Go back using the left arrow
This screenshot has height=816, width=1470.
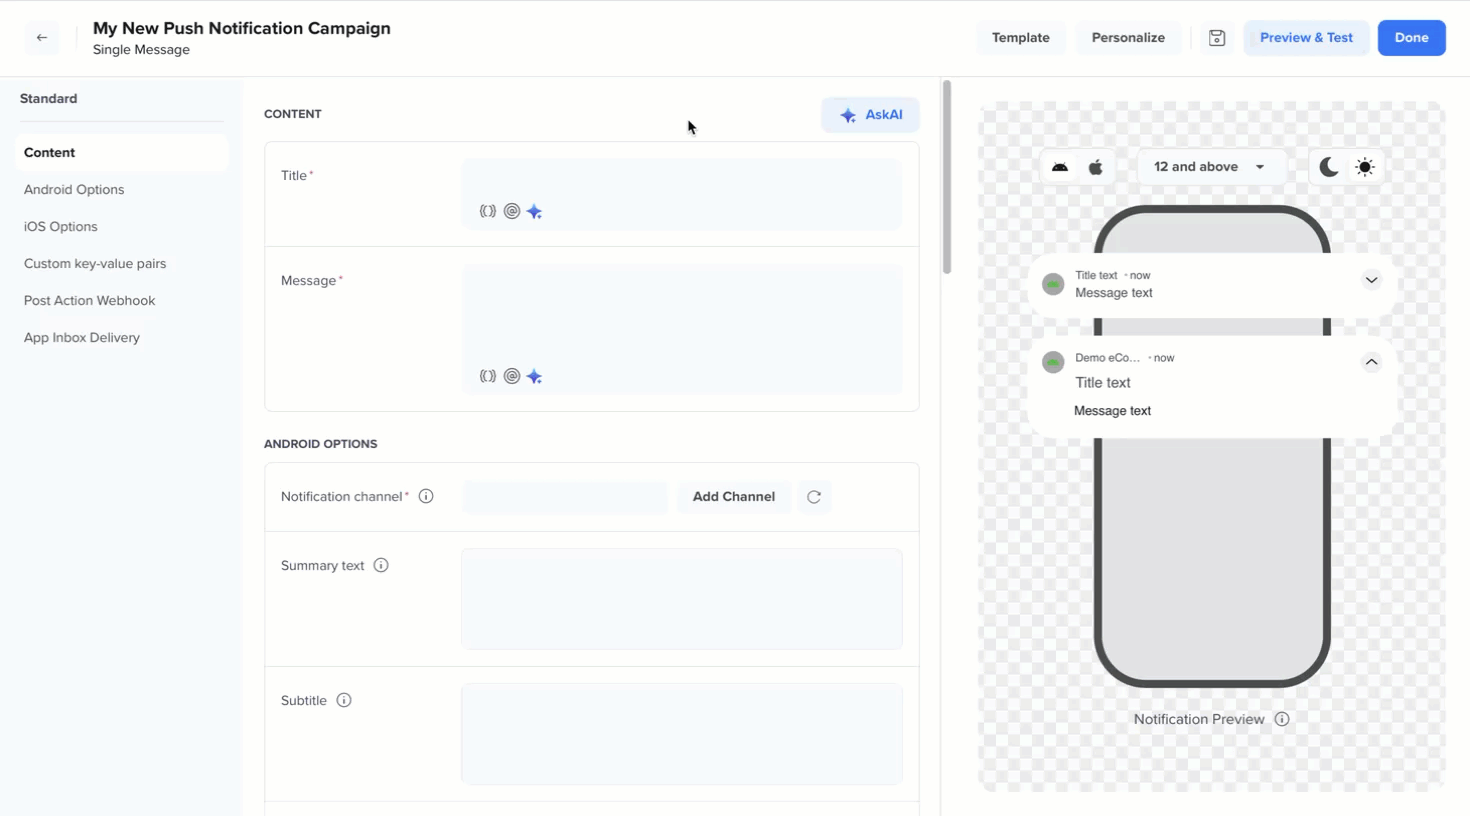coord(42,38)
